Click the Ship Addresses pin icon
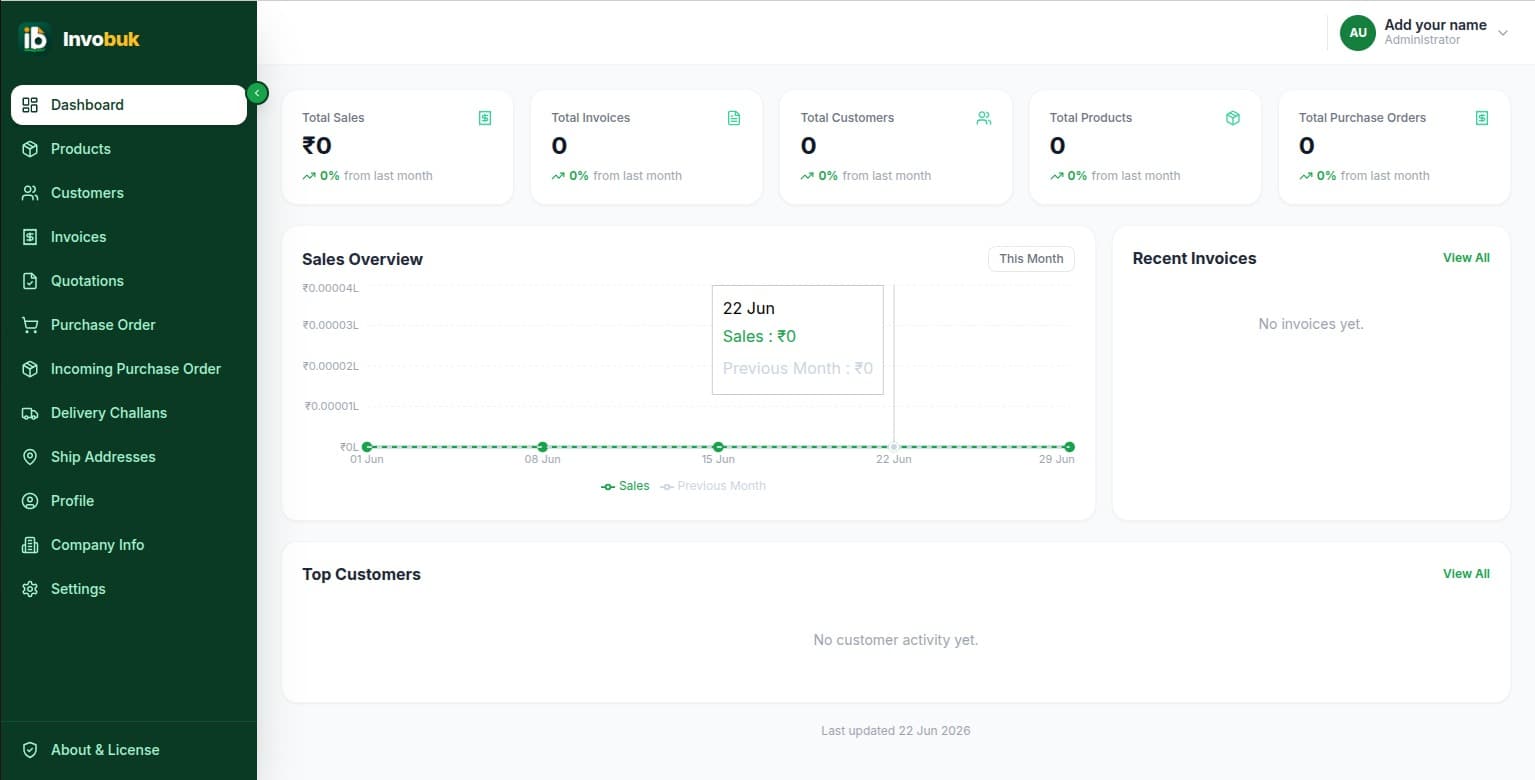1535x780 pixels. click(30, 457)
